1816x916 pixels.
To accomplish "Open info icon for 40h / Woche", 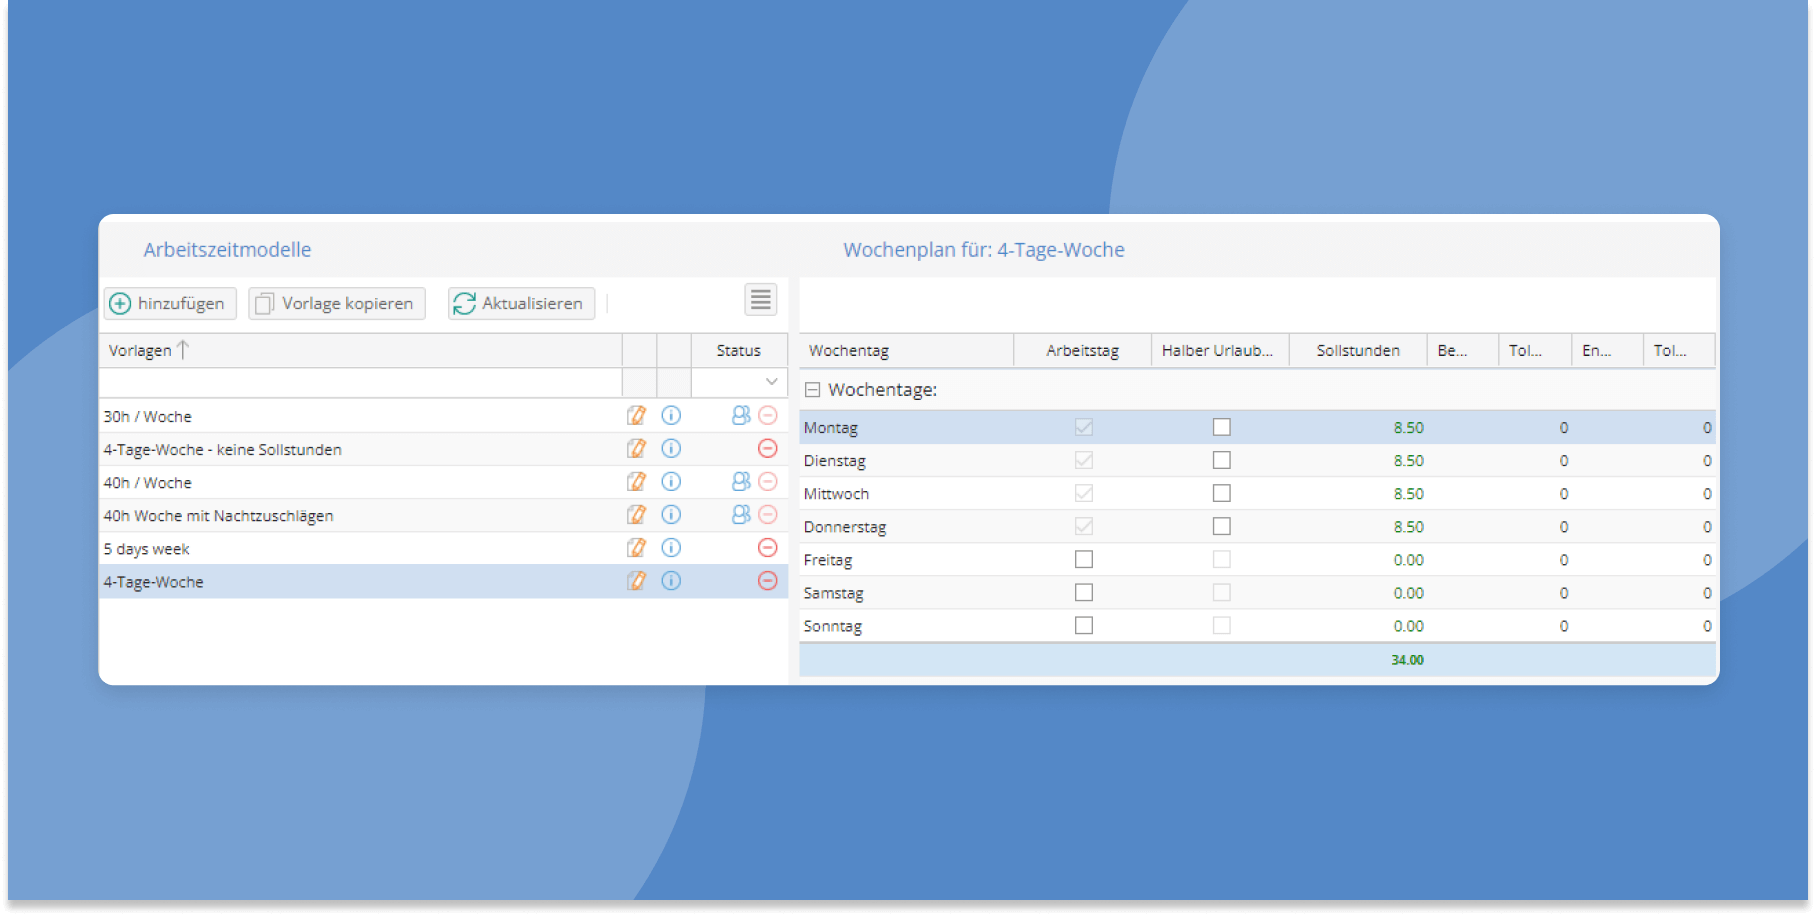I will (x=671, y=482).
